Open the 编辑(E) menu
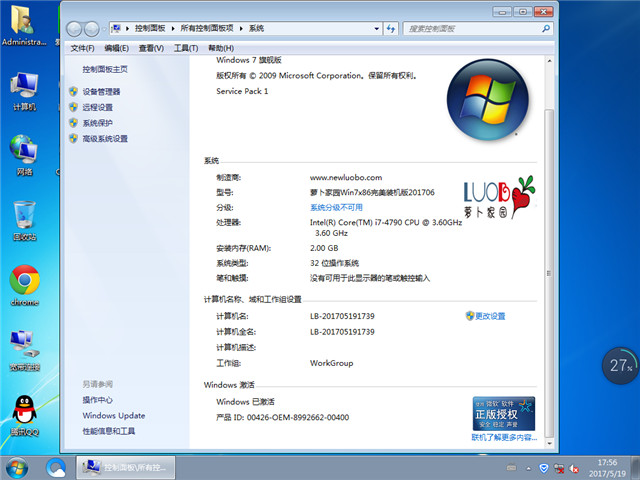This screenshot has width=640, height=480. 116,48
